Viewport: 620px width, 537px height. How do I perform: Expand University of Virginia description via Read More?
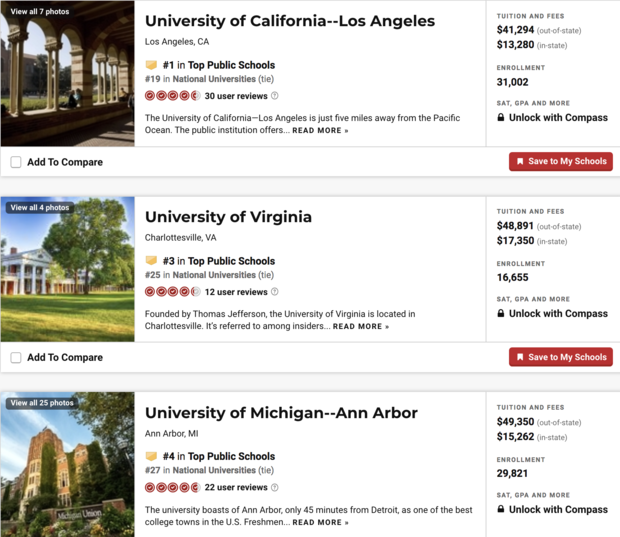[x=360, y=327]
